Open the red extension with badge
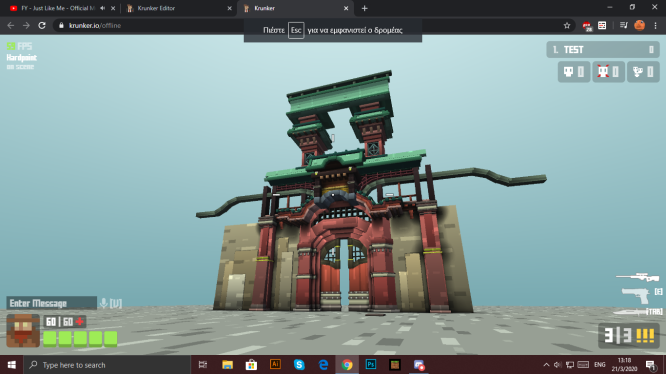 tap(587, 26)
